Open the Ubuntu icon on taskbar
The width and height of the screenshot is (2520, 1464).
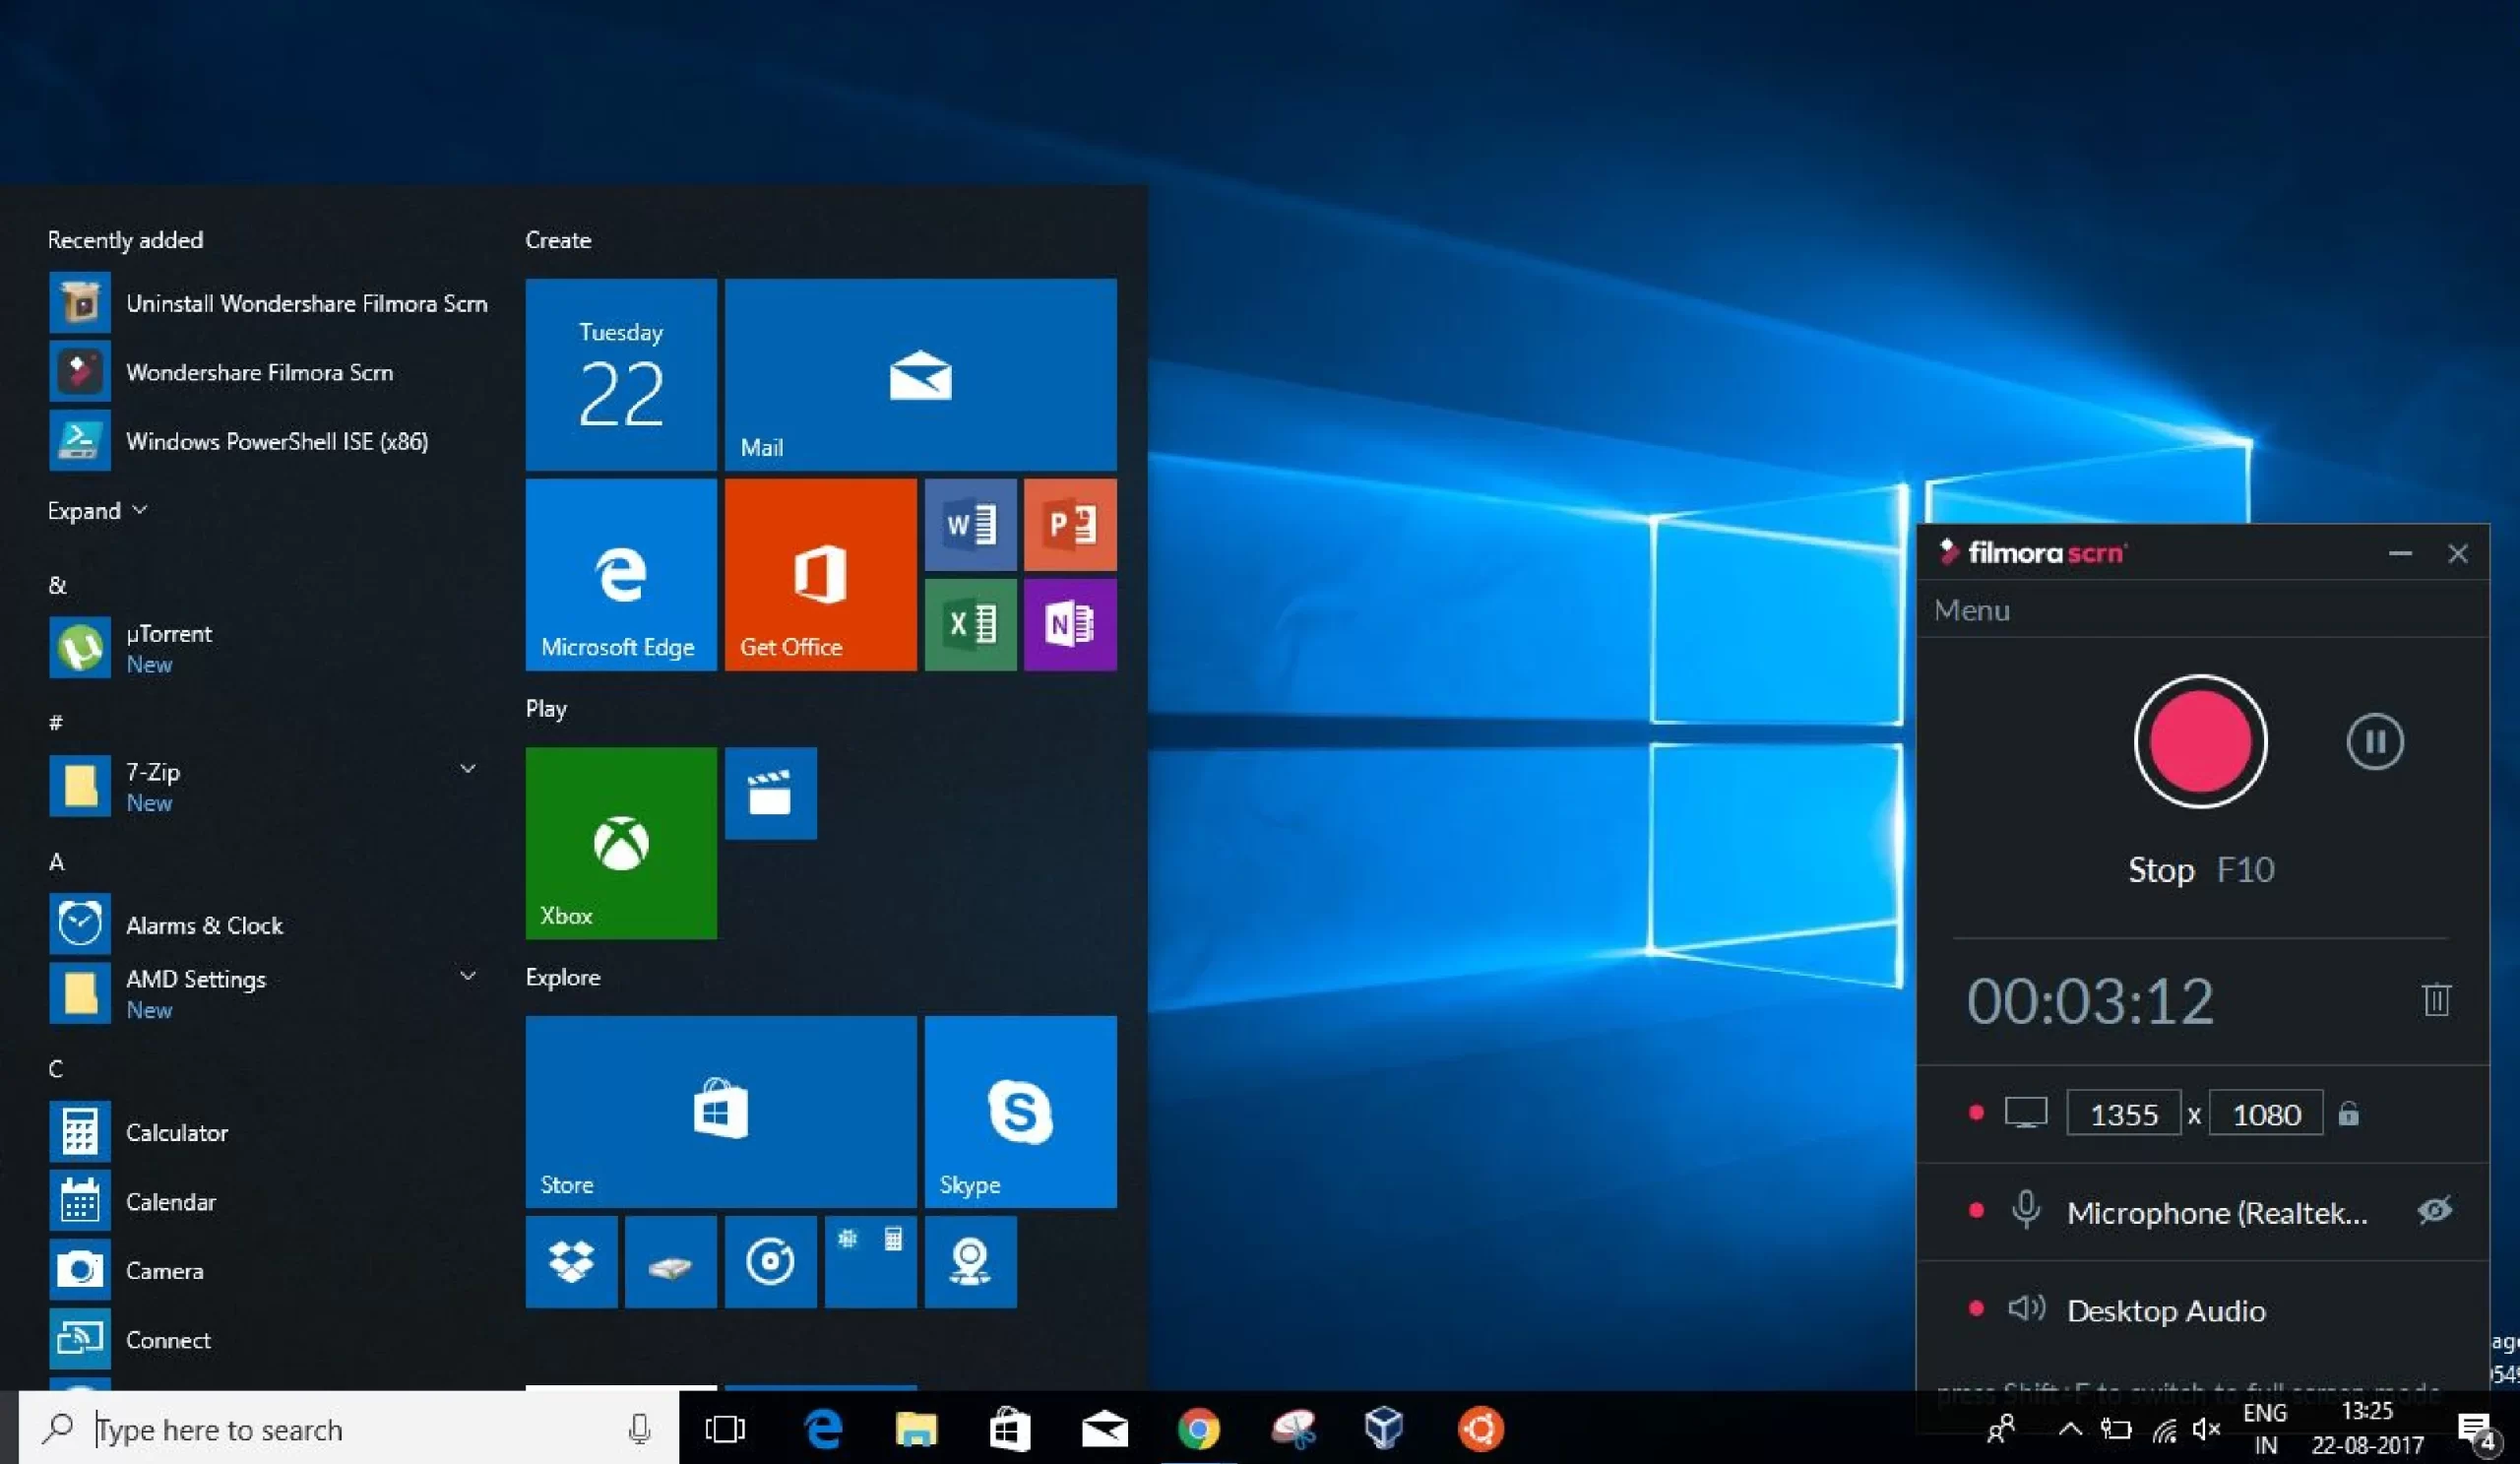pos(1480,1429)
